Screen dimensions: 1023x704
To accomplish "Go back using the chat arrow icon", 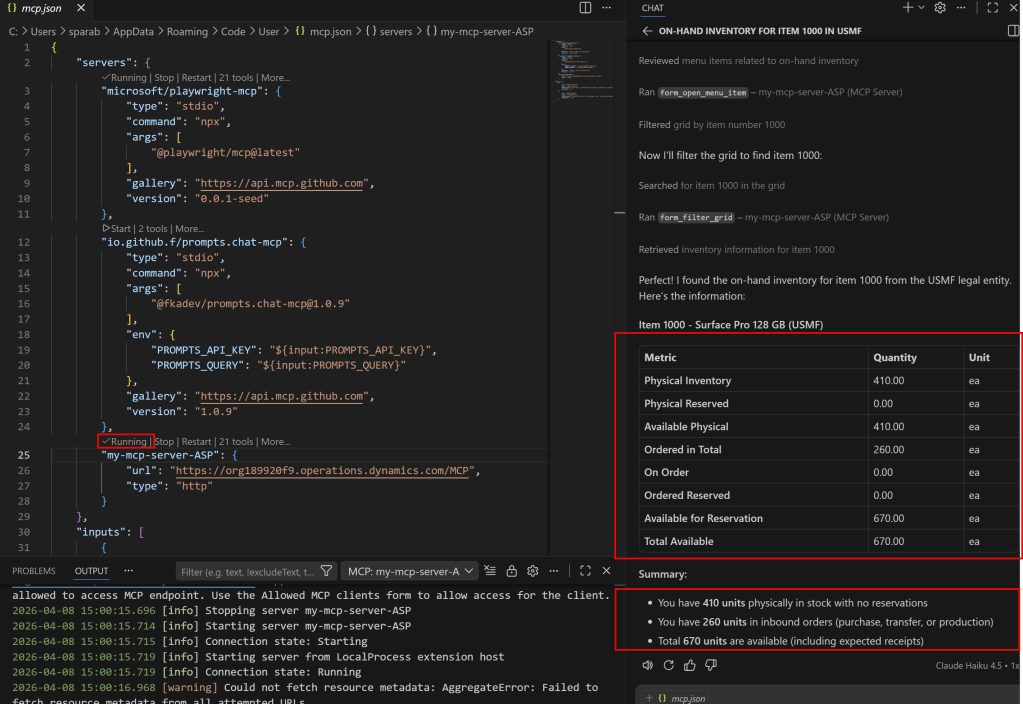I will point(647,31).
